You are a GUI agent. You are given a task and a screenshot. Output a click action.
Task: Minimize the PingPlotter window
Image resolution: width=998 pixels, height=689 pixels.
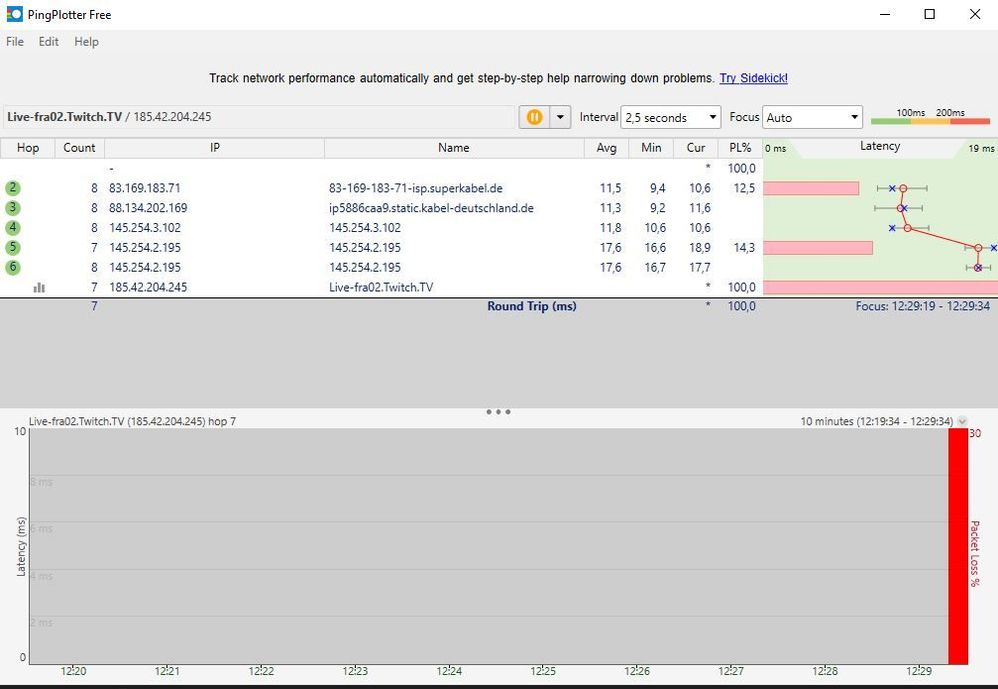[x=885, y=14]
